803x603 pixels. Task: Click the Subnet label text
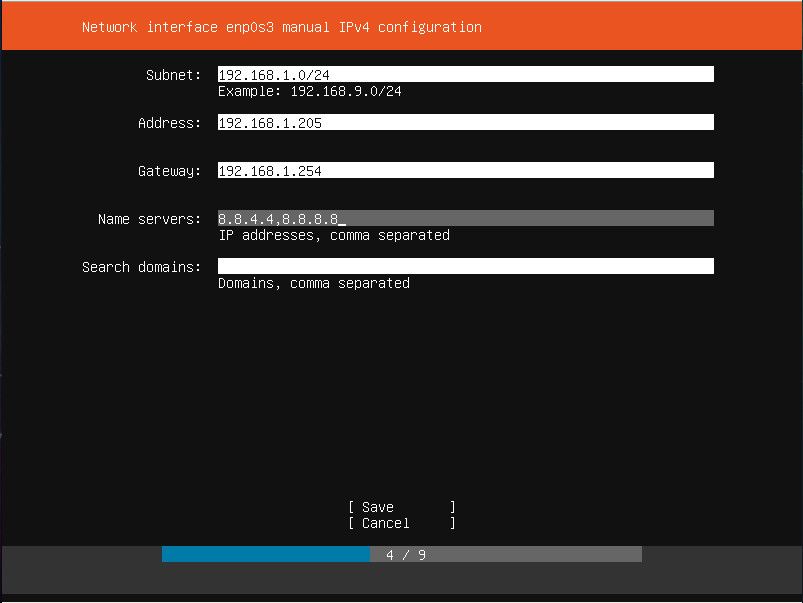point(172,74)
